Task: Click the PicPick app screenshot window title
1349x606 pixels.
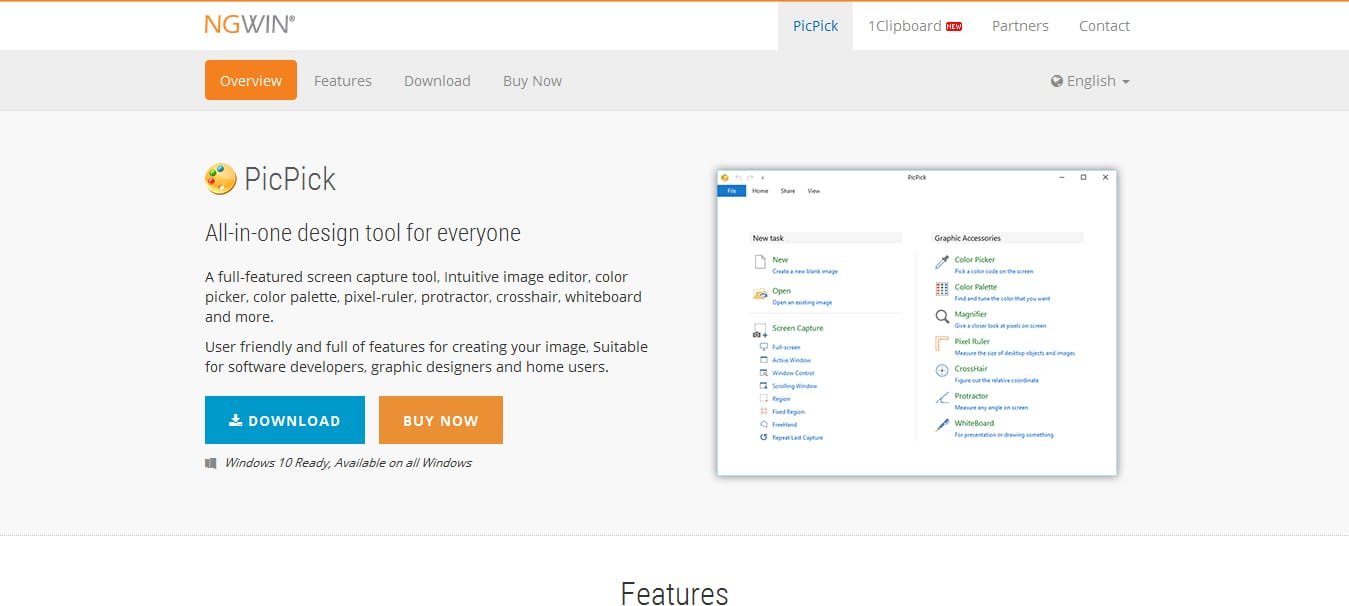Action: [917, 177]
